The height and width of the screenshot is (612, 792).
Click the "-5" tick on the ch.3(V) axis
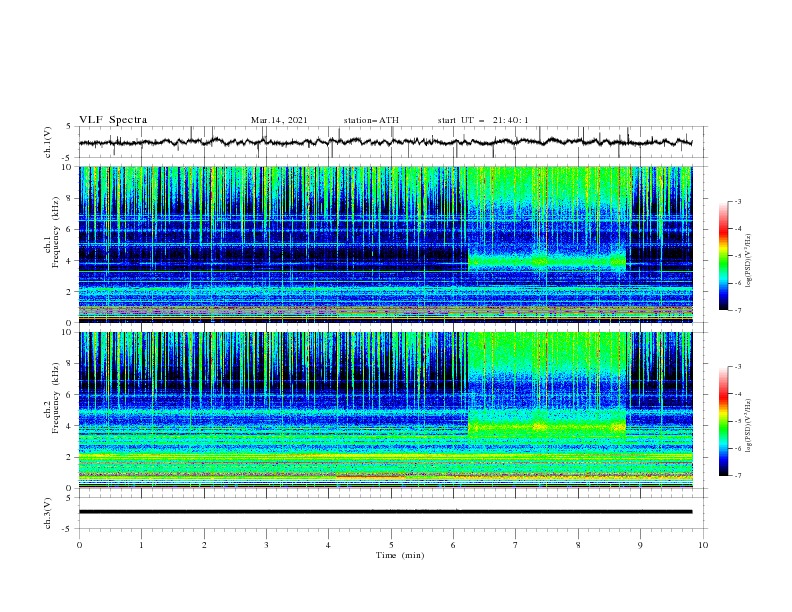68,529
